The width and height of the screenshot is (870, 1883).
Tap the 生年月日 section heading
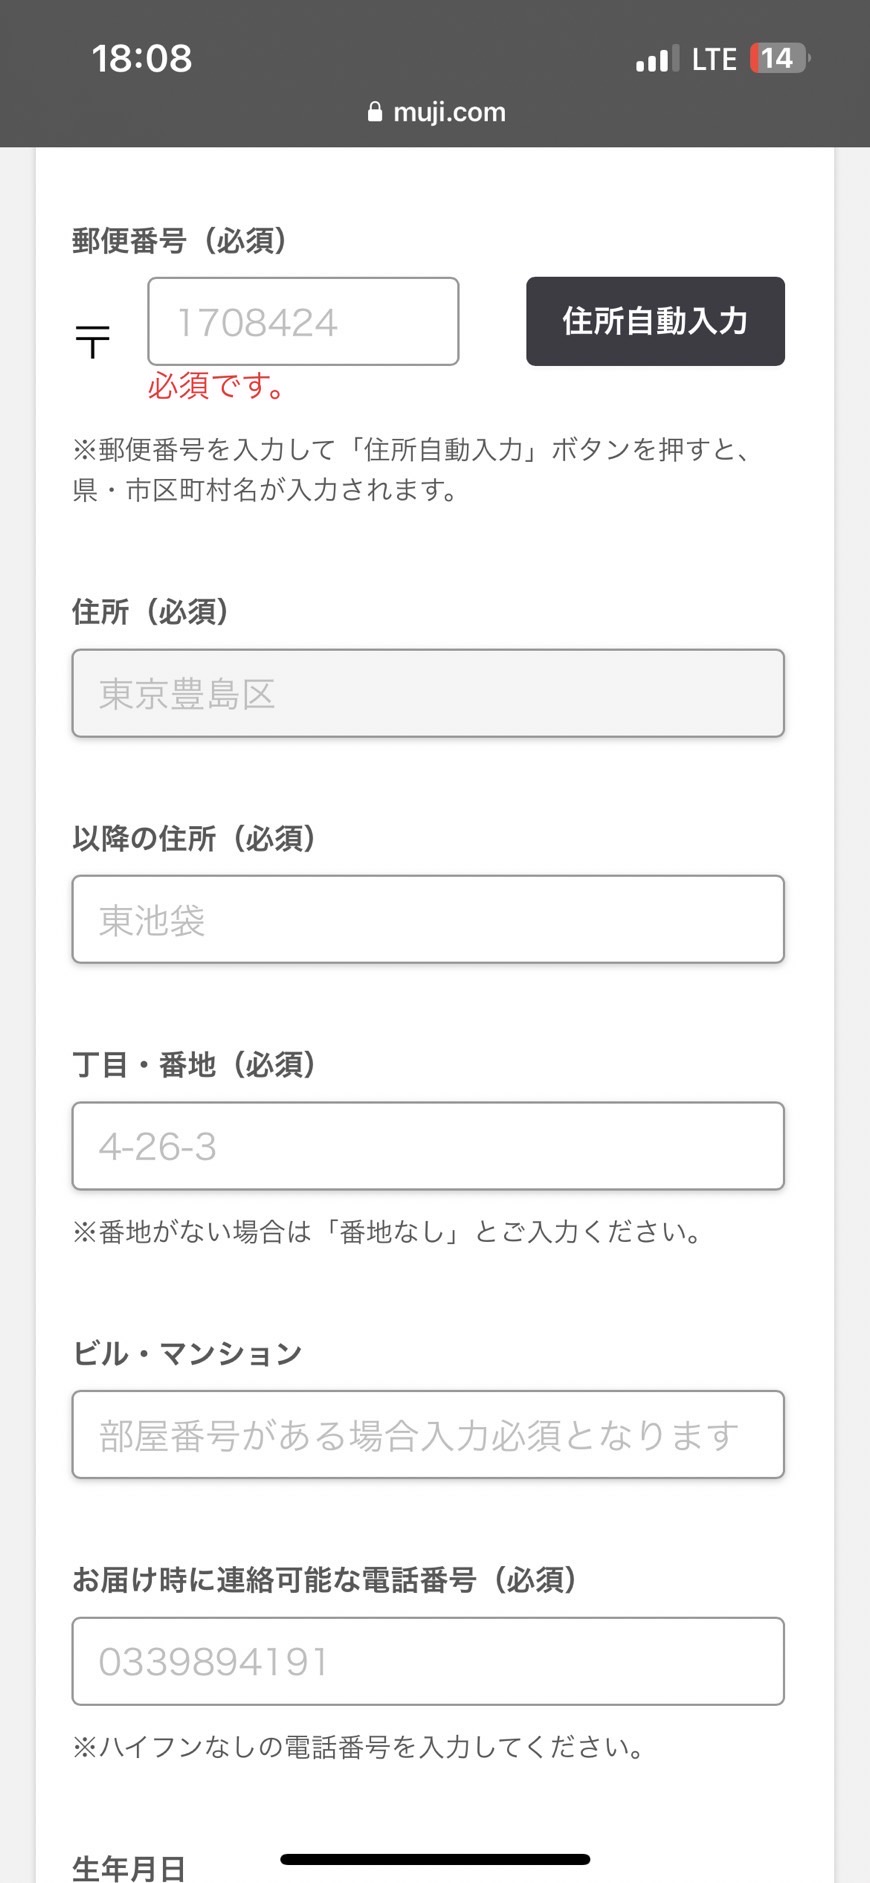pyautogui.click(x=129, y=1867)
